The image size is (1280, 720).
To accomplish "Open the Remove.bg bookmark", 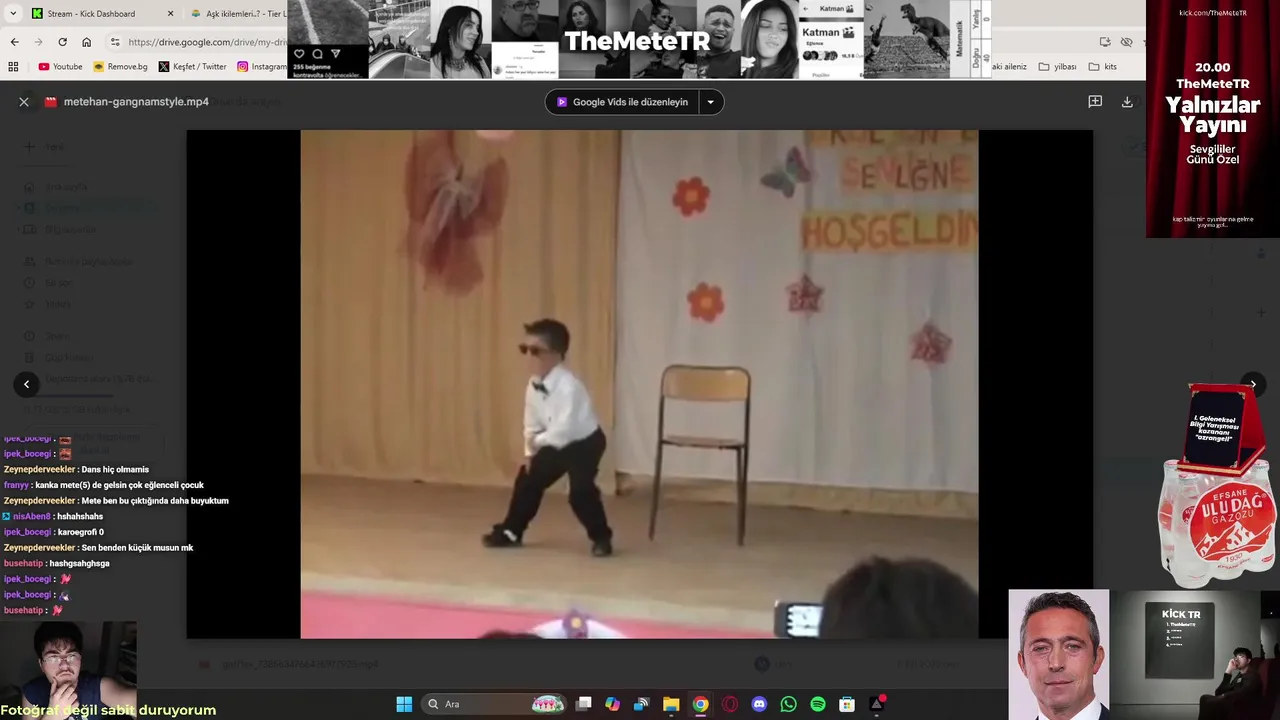I will pyautogui.click(x=120, y=67).
